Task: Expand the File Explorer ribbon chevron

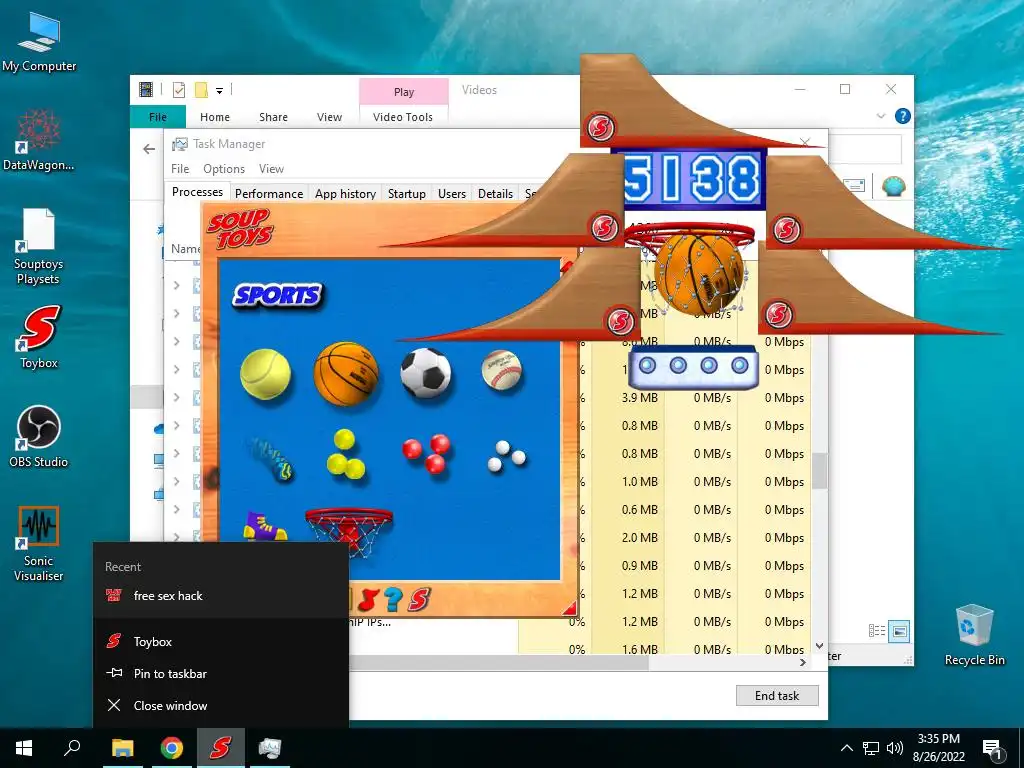Action: (881, 116)
